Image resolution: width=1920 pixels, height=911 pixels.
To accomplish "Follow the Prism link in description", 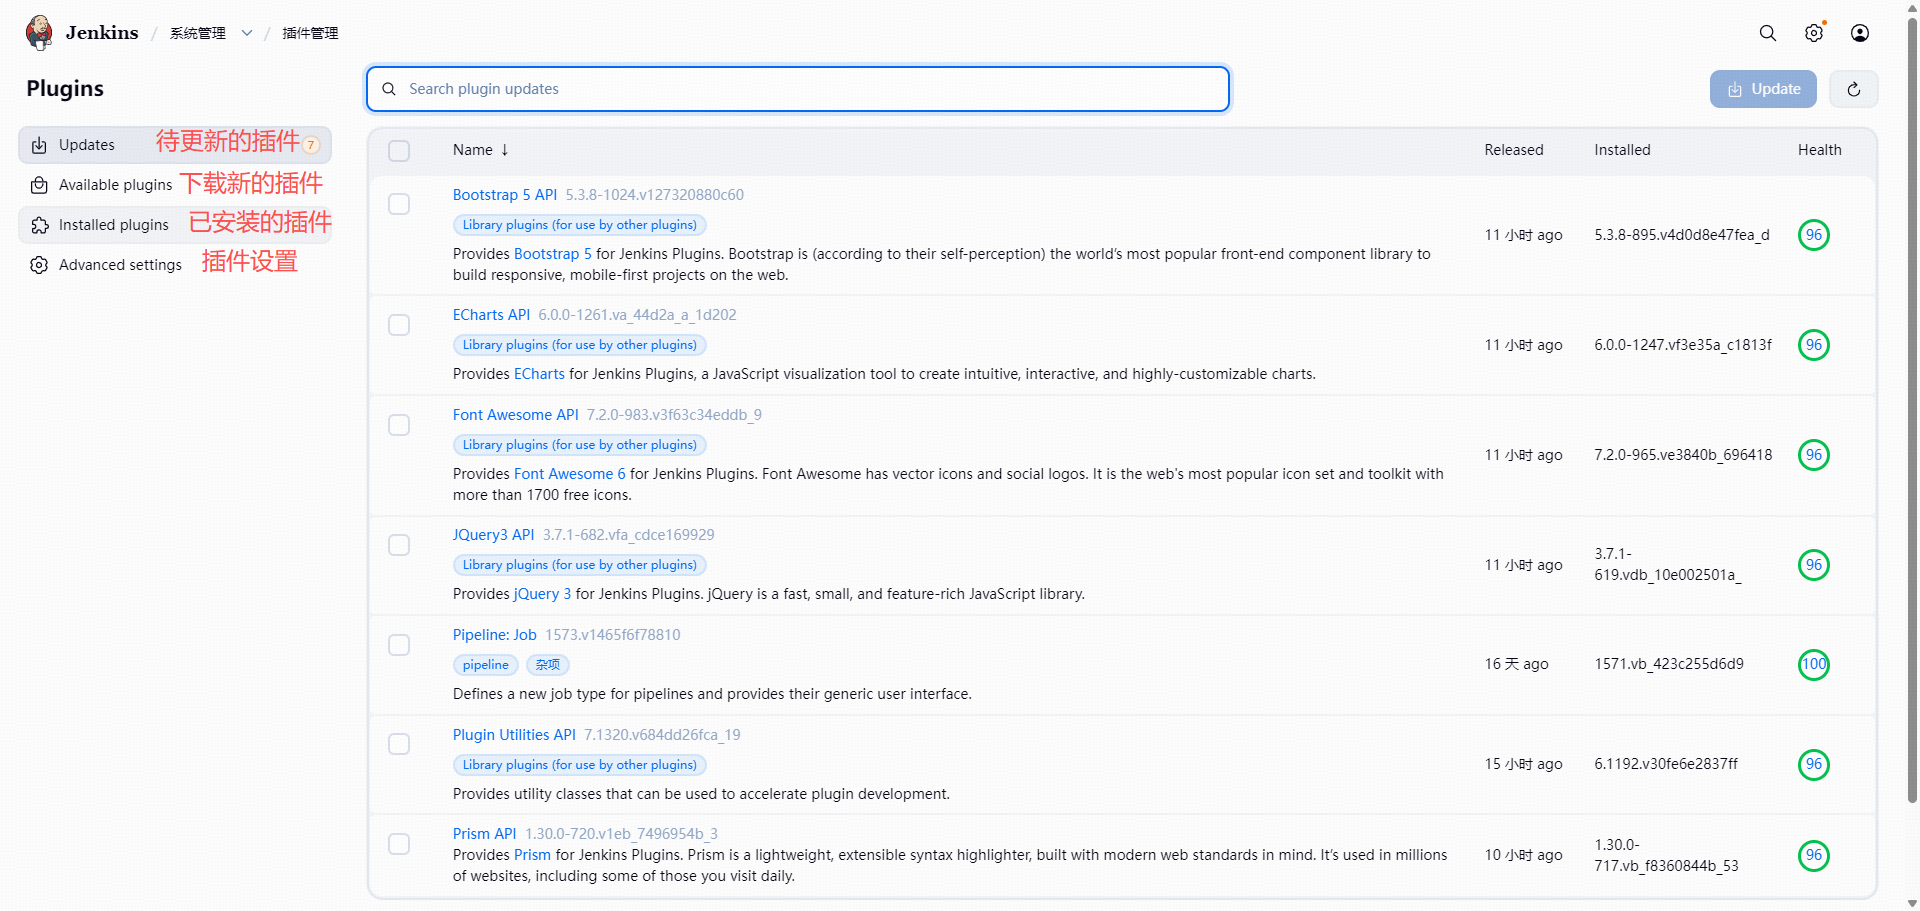I will (x=532, y=855).
